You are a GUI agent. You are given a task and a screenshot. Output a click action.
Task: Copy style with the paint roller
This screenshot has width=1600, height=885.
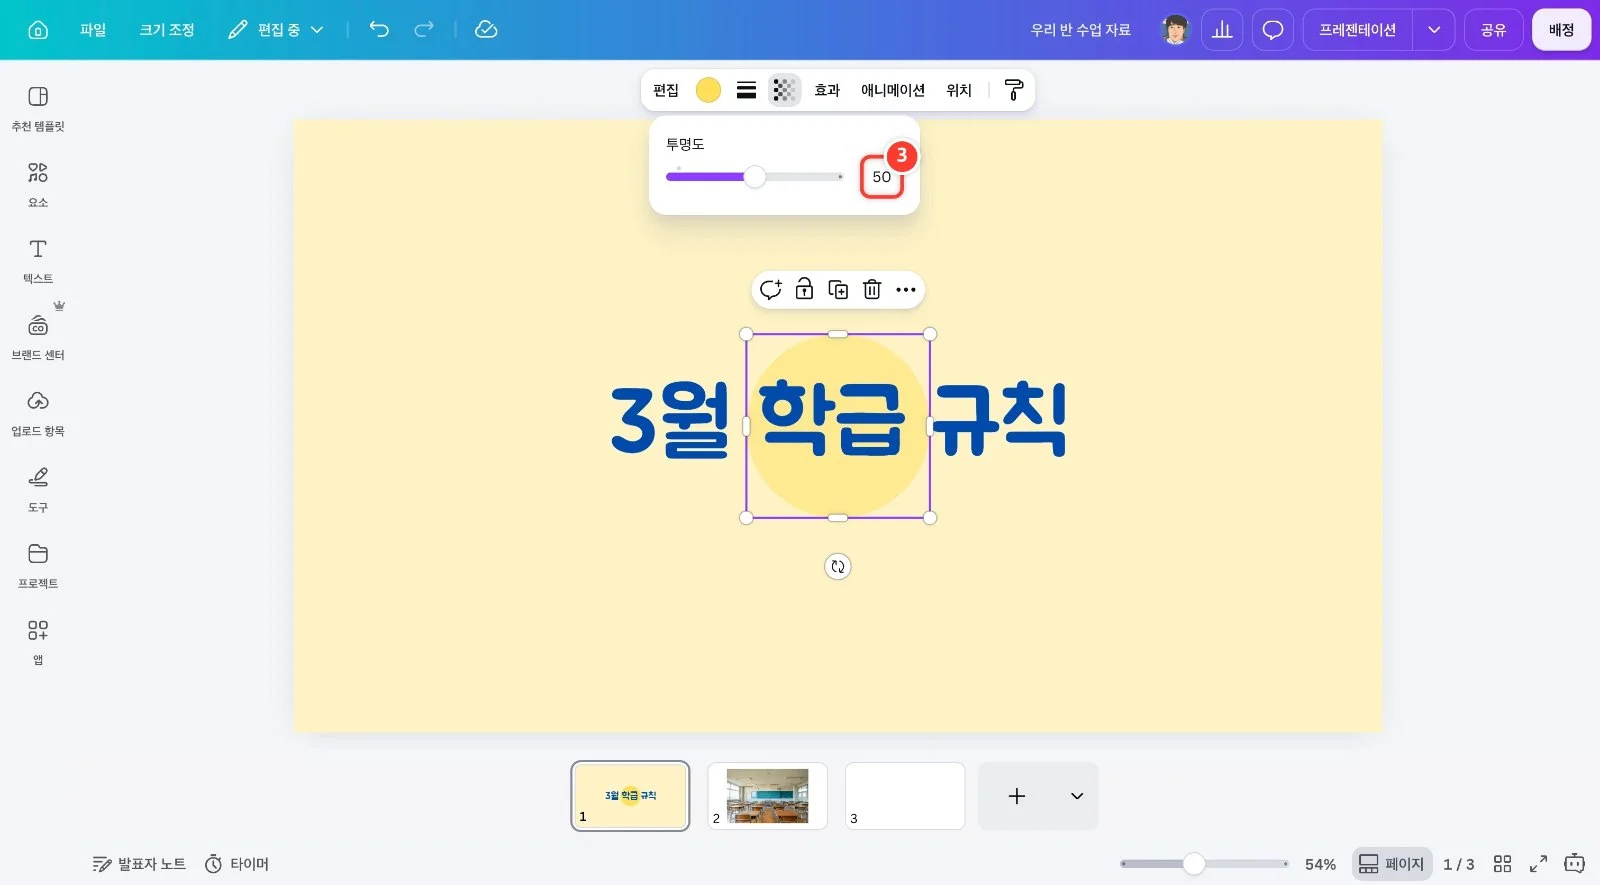[x=1013, y=90]
